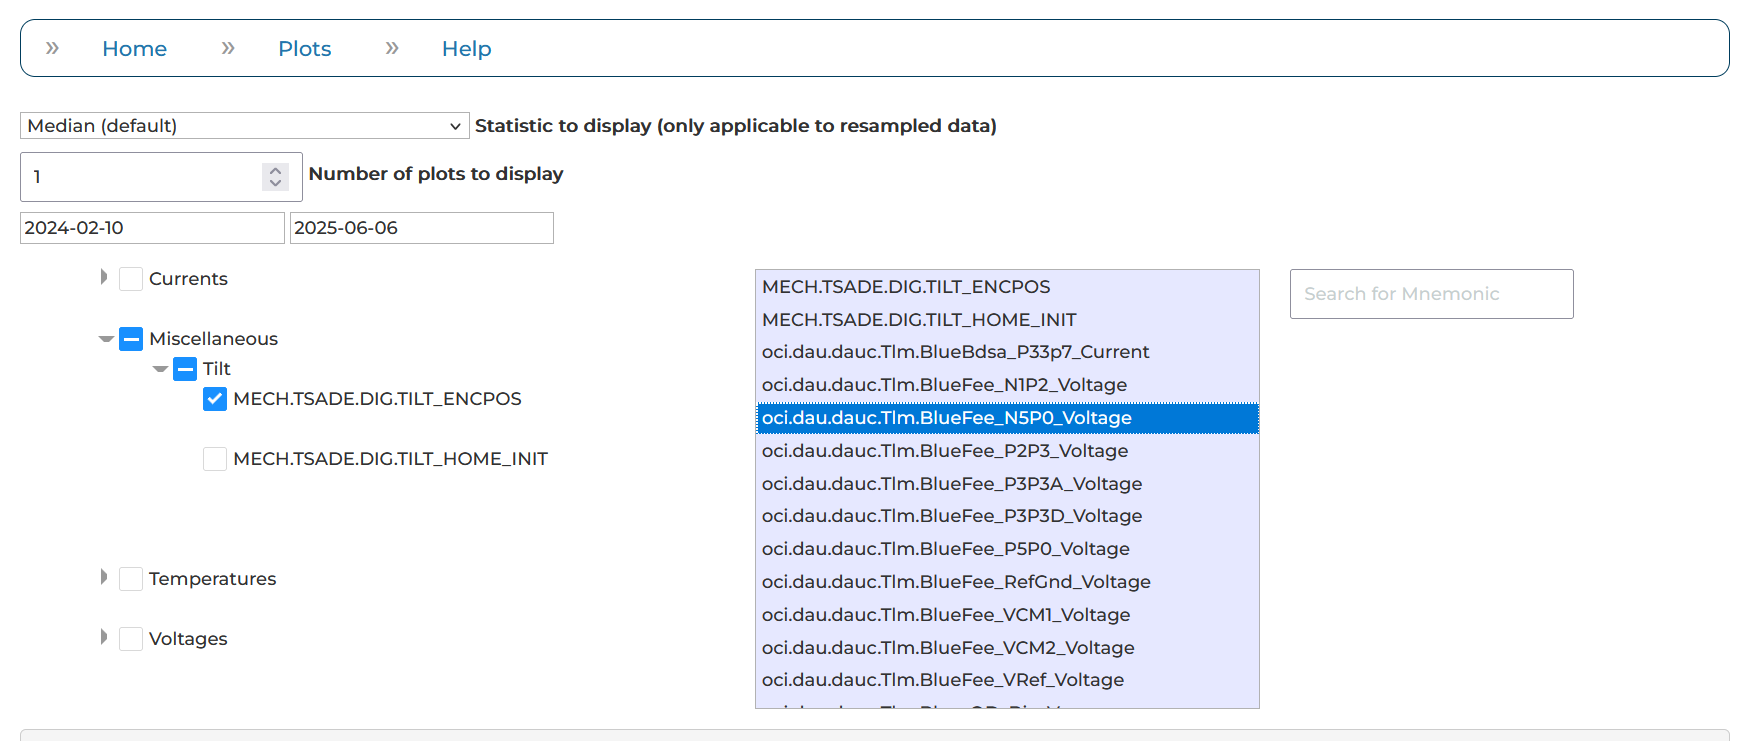Viewport: 1746px width, 741px height.
Task: Select BlueFee_P5P0_Voltage list entry
Action: point(1007,549)
